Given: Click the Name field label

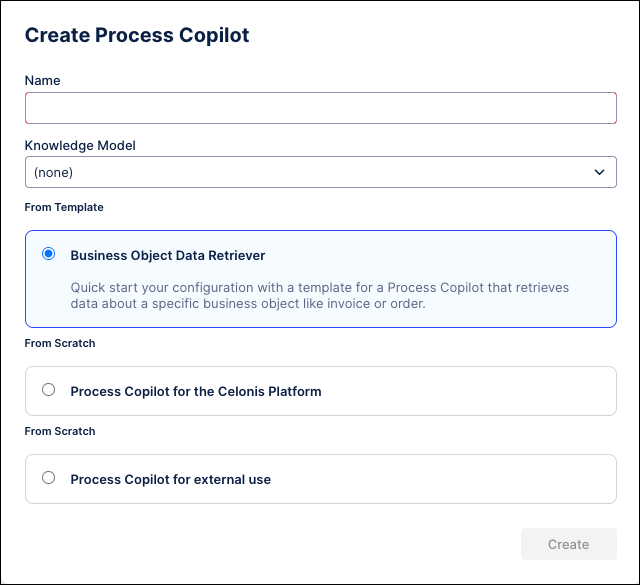Looking at the screenshot, I should pos(42,80).
